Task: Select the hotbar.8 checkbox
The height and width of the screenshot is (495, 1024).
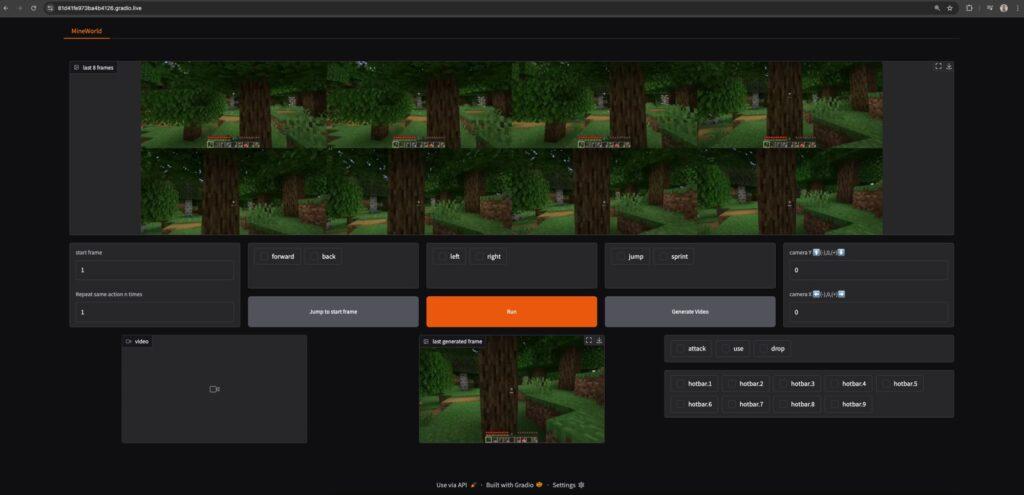Action: coord(782,404)
